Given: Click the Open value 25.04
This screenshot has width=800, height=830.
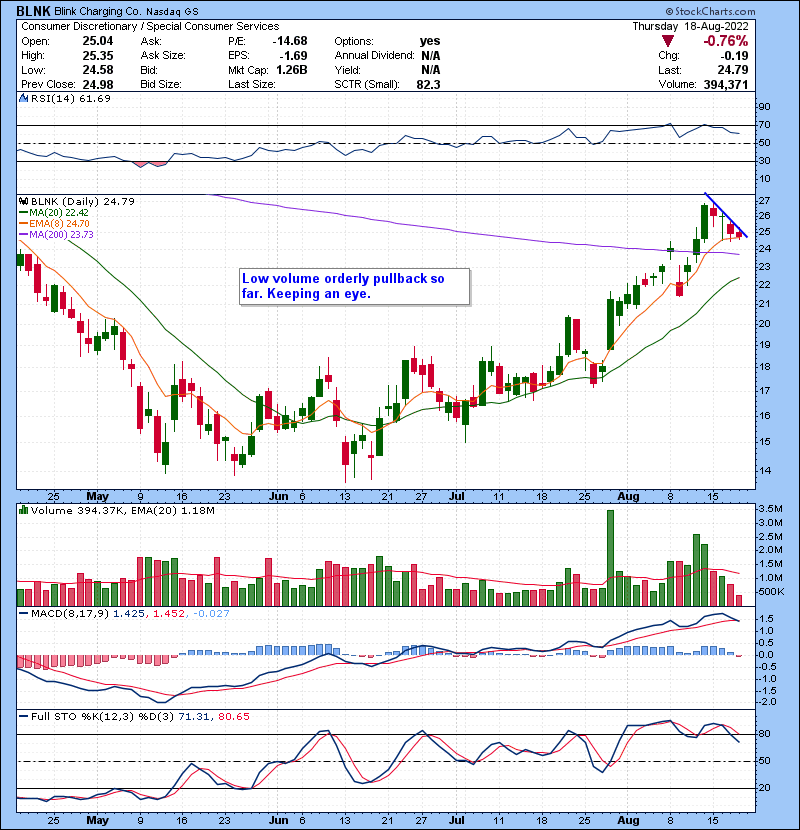Looking at the screenshot, I should coord(98,41).
